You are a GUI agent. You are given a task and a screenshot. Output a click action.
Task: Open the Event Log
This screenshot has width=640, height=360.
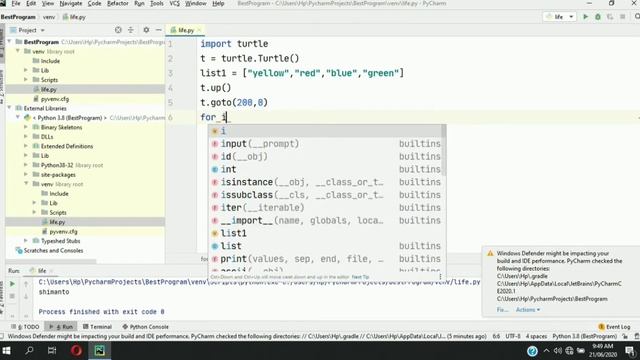614,327
